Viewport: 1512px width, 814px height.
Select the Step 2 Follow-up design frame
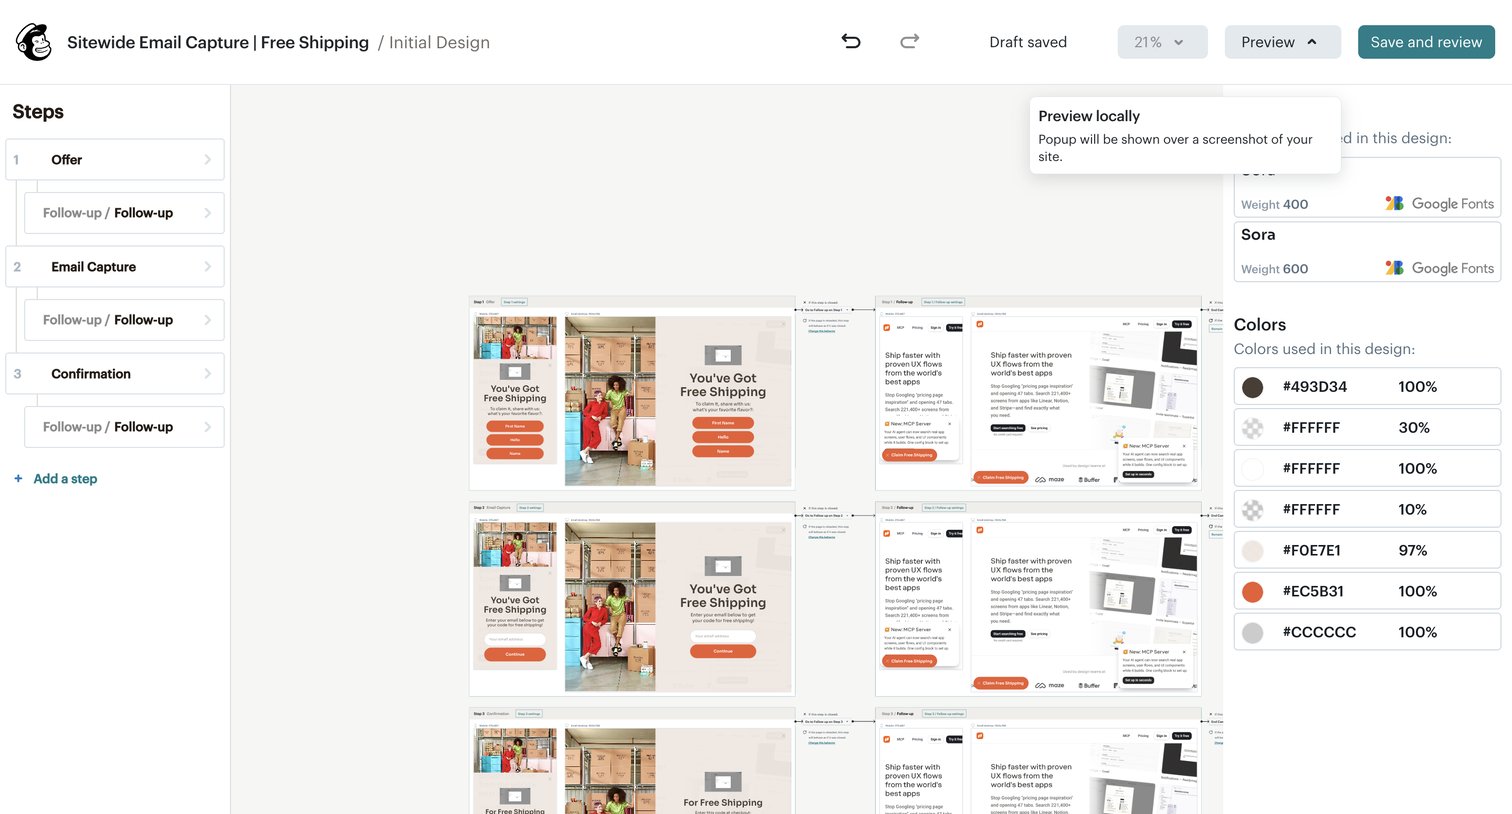[x=1038, y=599]
